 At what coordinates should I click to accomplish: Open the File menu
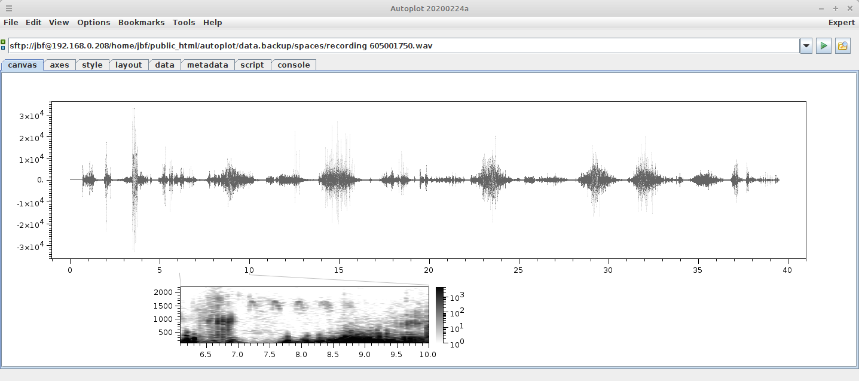10,22
